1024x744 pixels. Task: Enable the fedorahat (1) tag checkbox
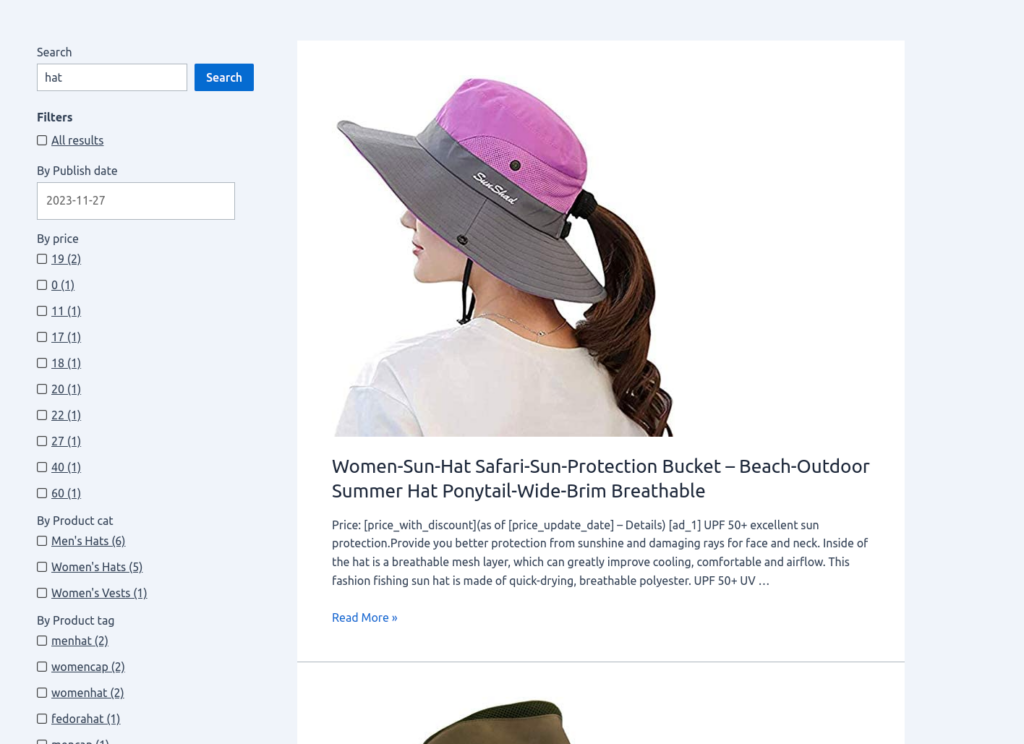click(x=42, y=719)
